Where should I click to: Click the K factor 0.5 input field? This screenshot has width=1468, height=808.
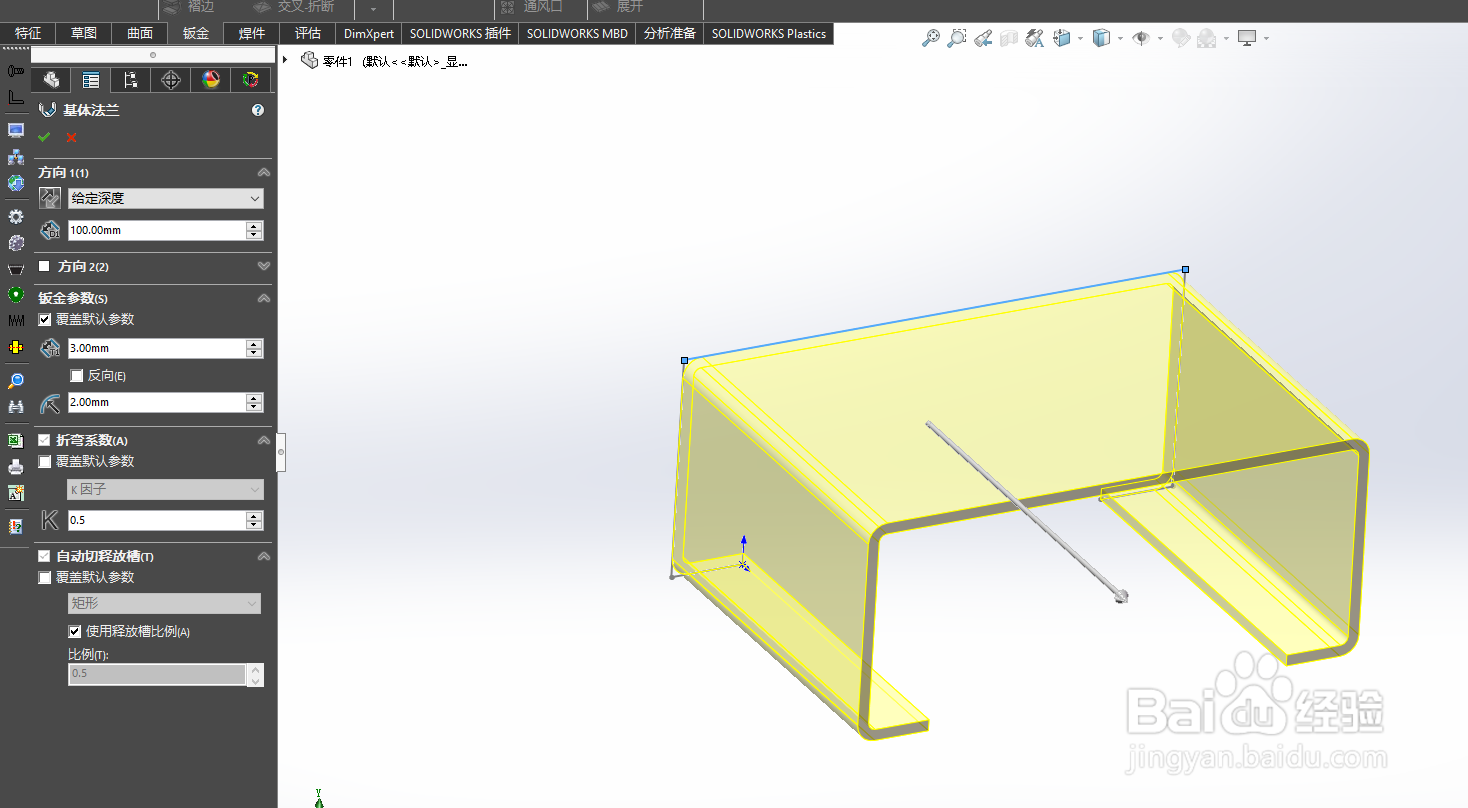(x=157, y=520)
